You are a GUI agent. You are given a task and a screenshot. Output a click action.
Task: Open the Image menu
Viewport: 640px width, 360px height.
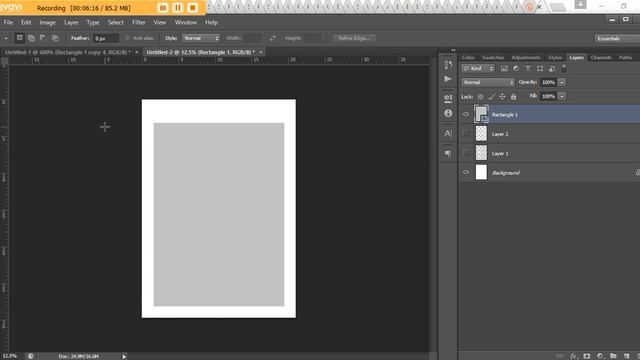click(x=47, y=22)
